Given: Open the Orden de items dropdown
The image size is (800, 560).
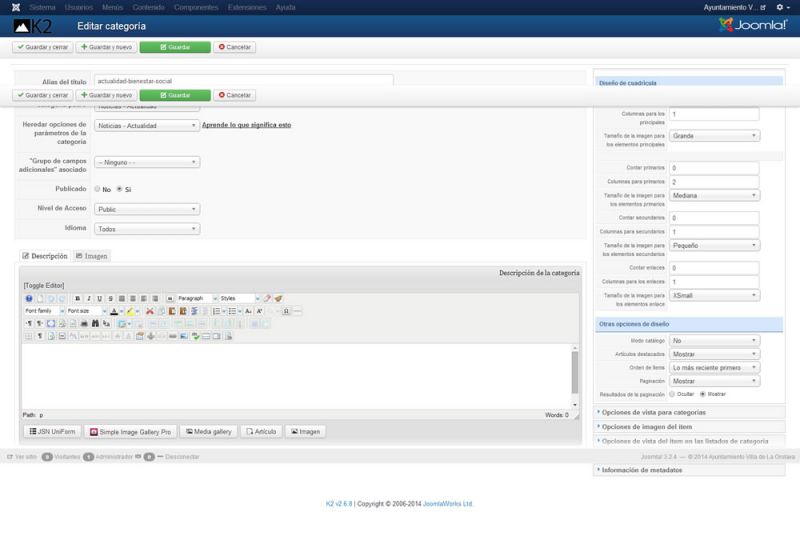Looking at the screenshot, I should click(714, 367).
